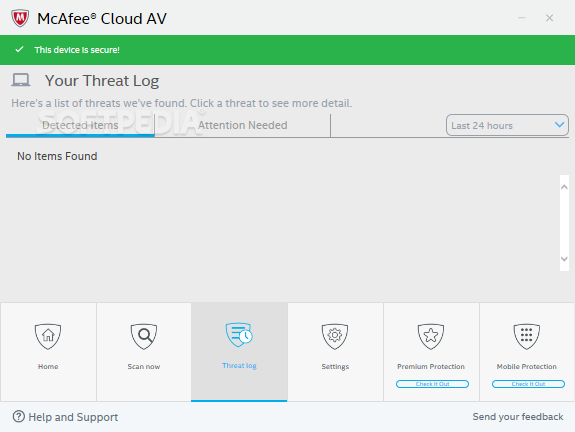Click Send your feedback link

pos(518,417)
